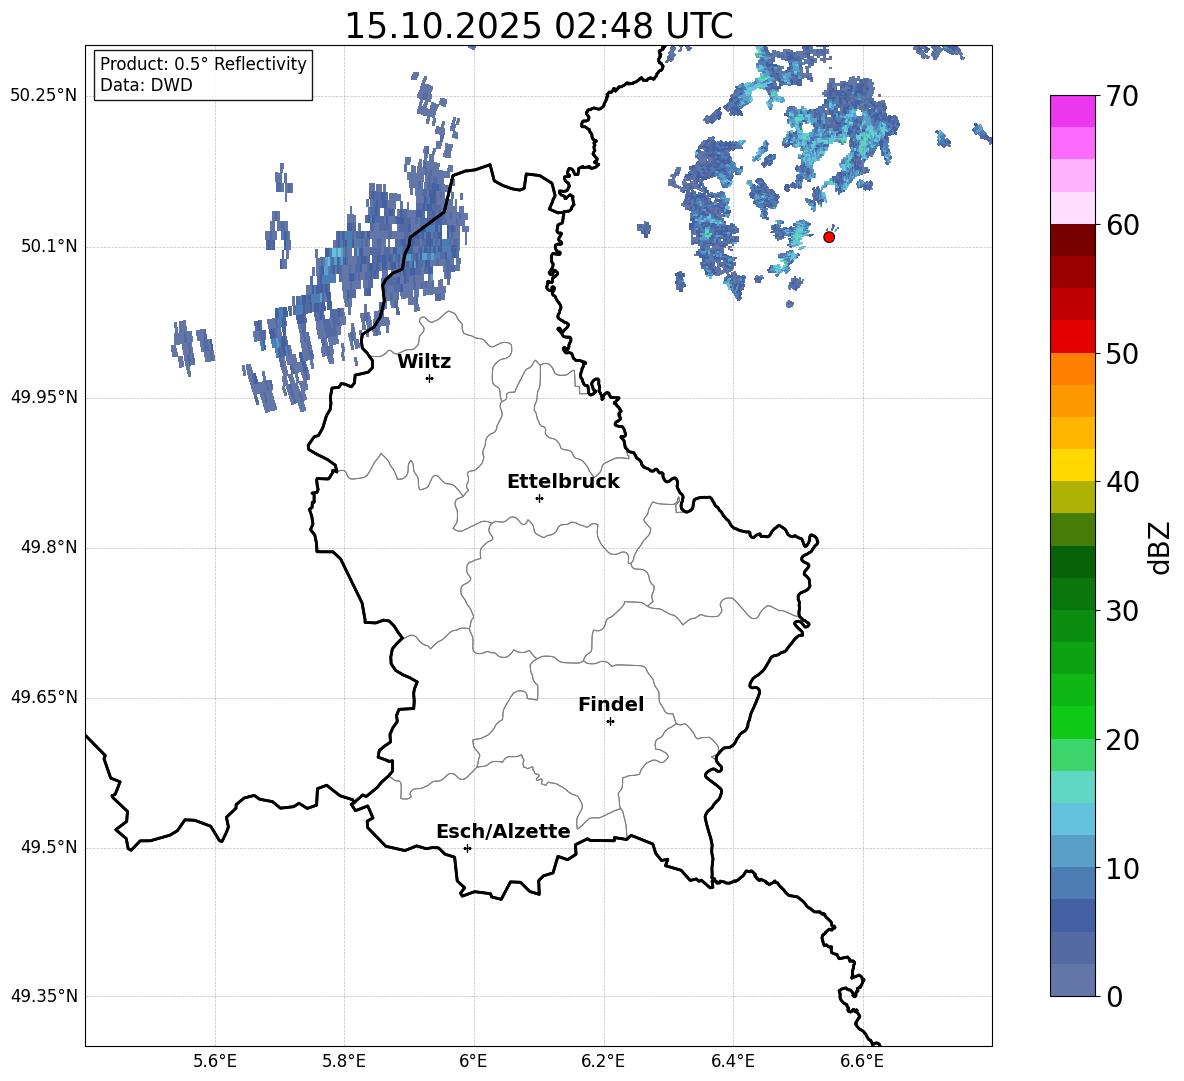Click the red radar site marker dot

(829, 237)
